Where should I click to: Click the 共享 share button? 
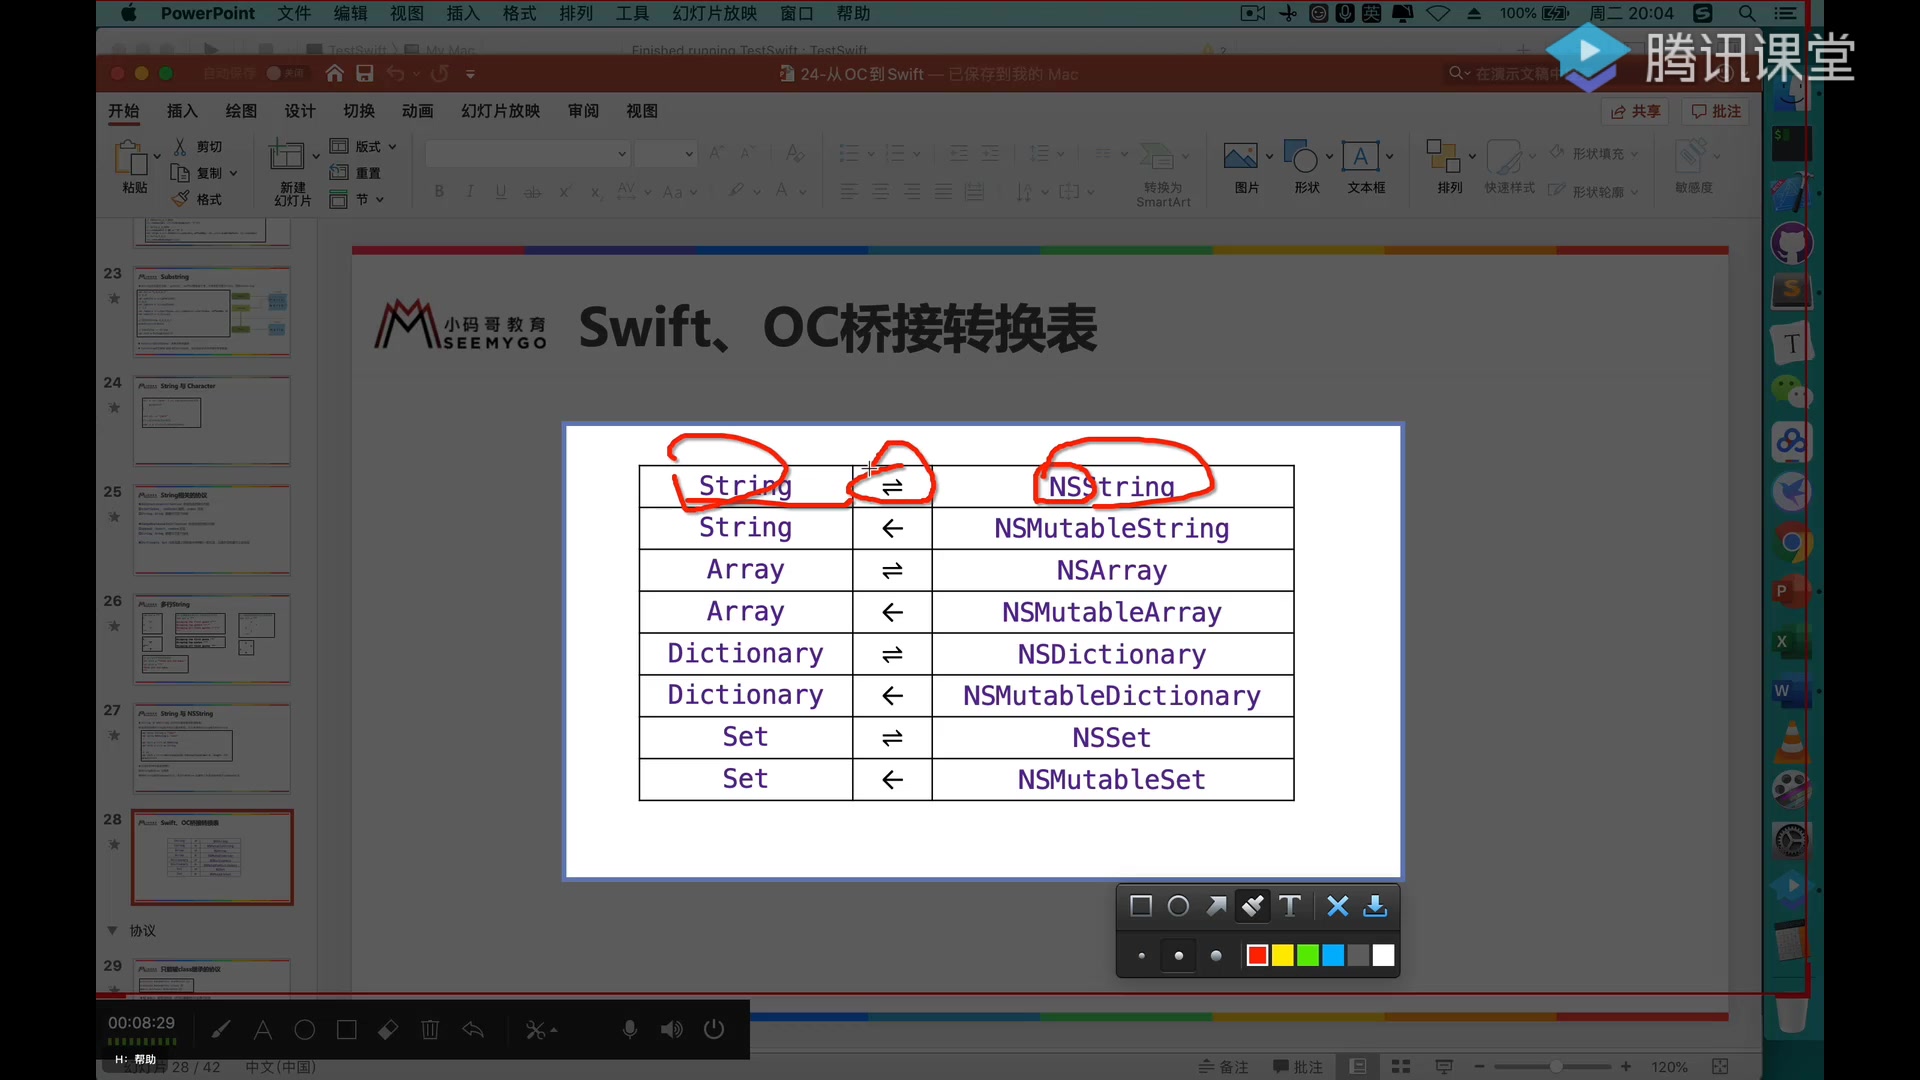coord(1635,111)
